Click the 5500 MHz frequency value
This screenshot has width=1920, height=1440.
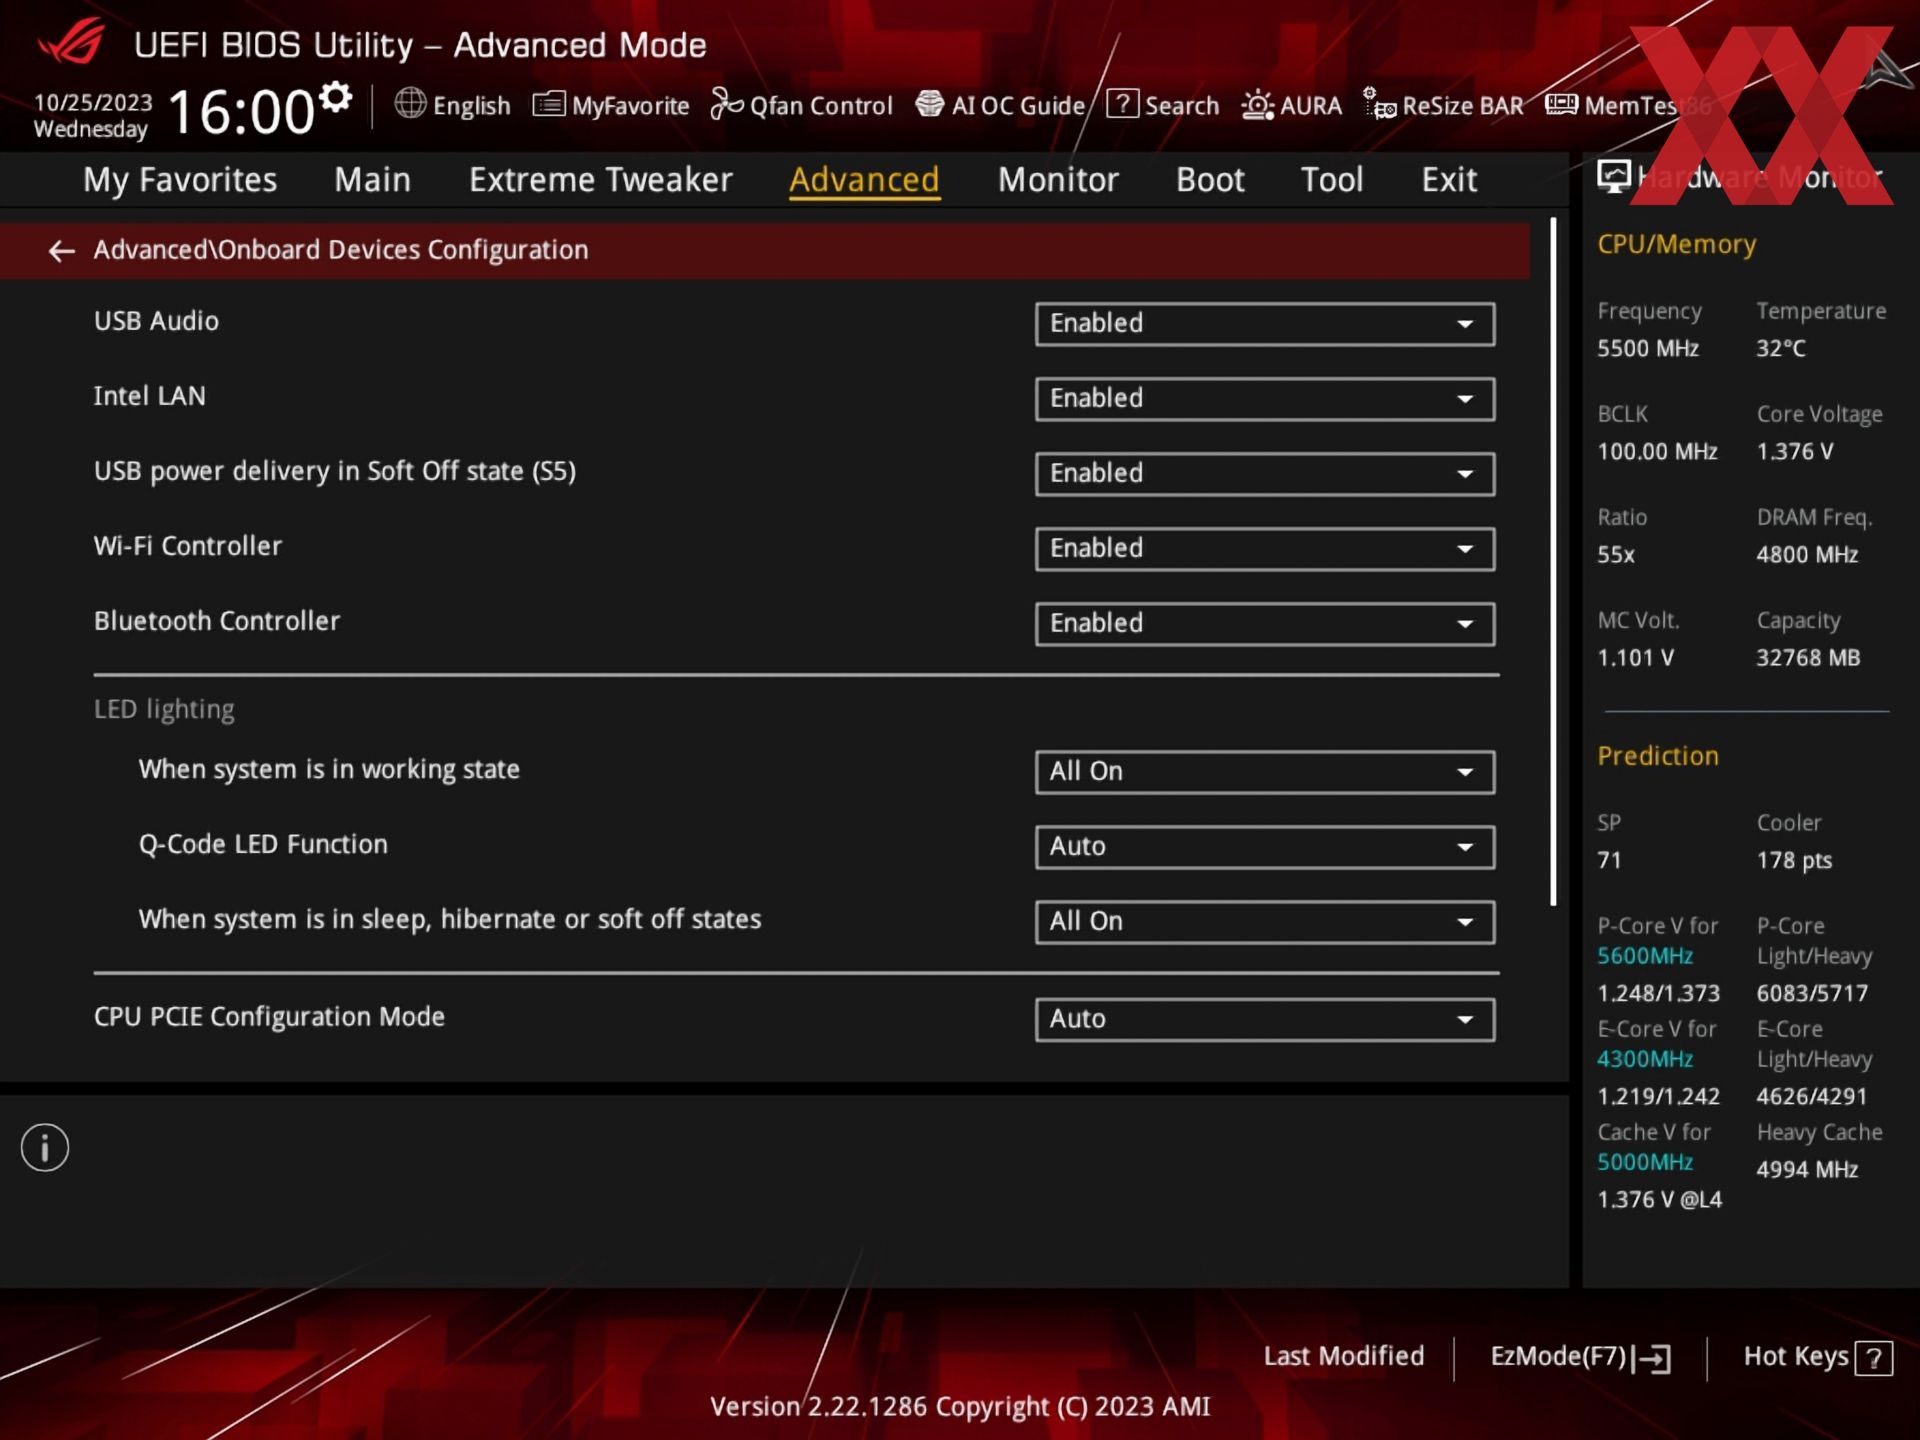coord(1648,349)
